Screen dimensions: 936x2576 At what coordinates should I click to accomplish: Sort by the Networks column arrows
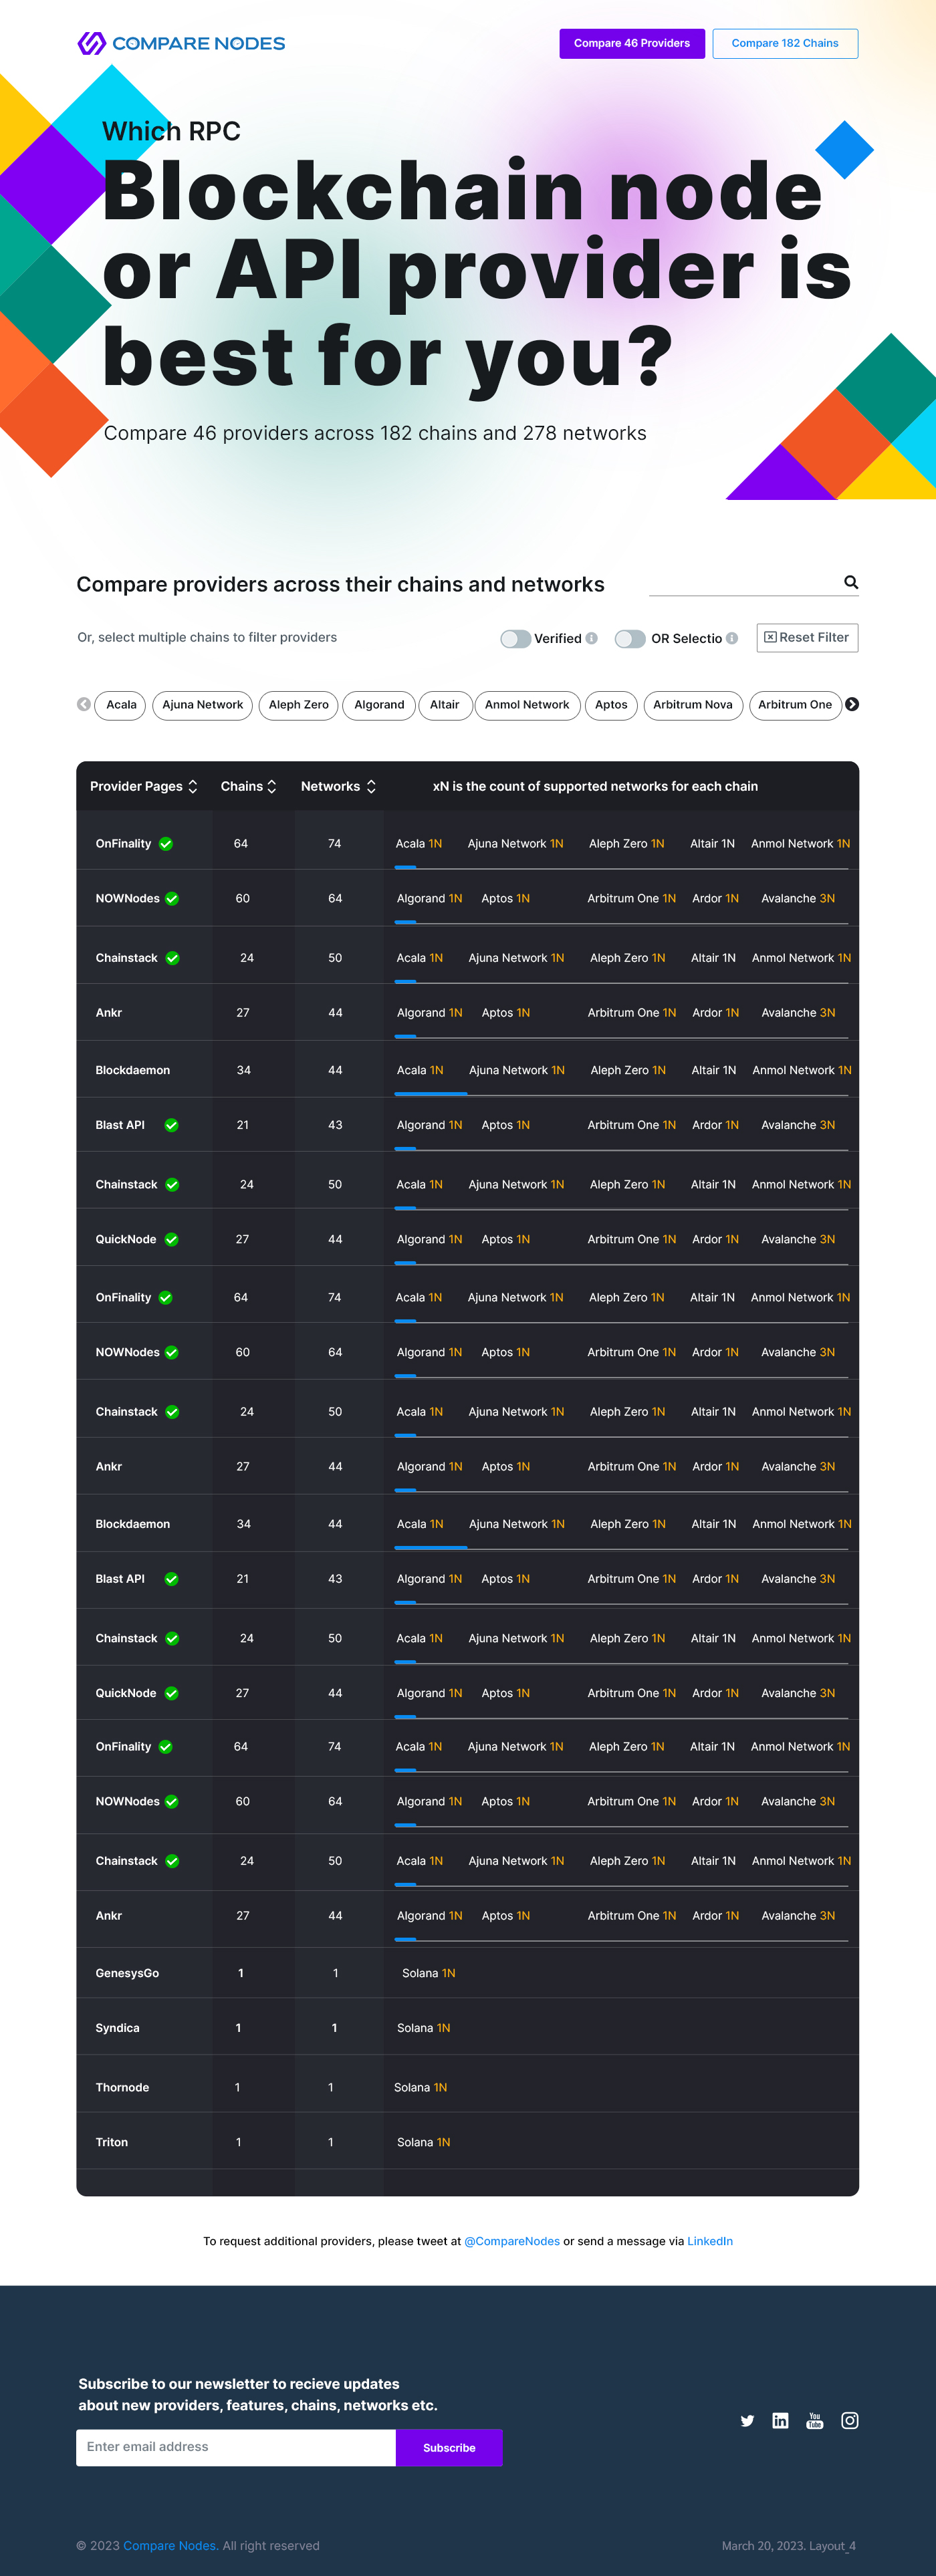click(372, 786)
